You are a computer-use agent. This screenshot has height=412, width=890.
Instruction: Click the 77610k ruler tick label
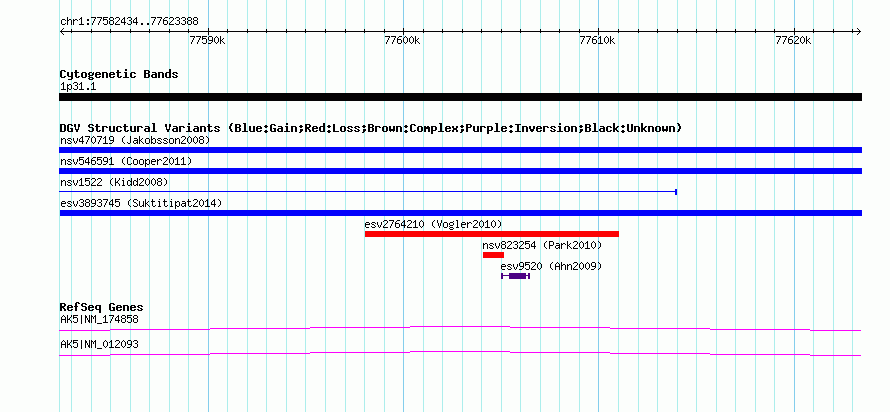(598, 40)
